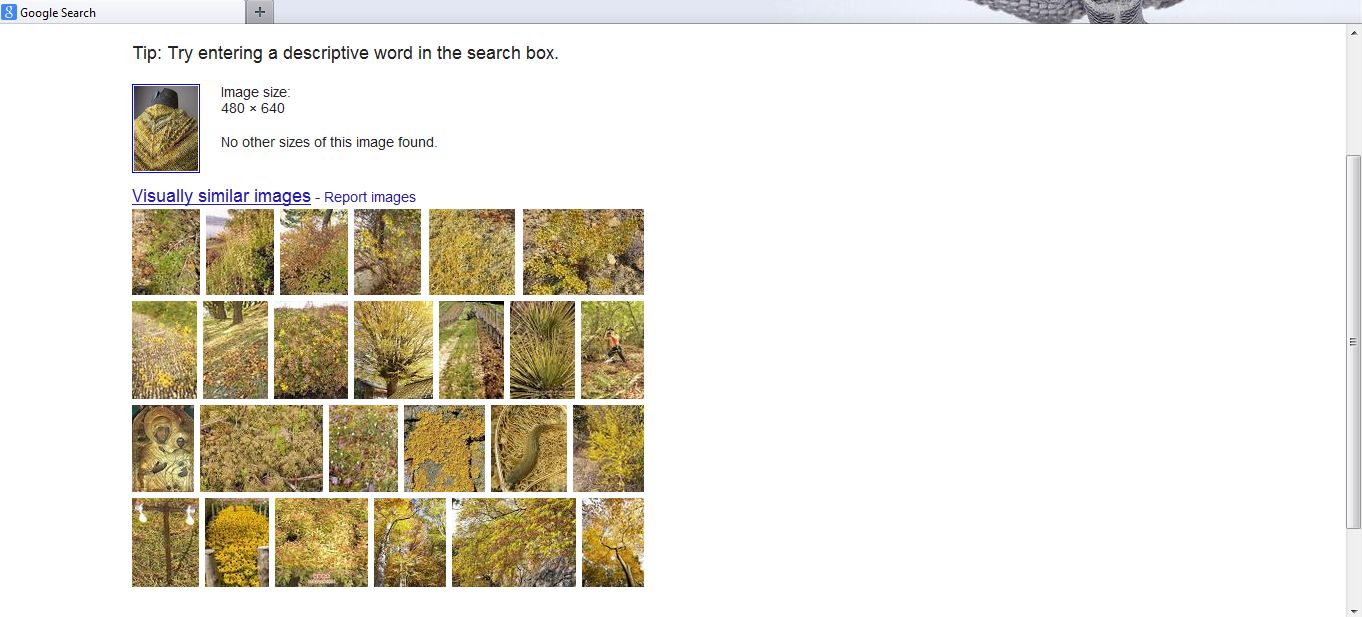
Task: Open Visually similar images link
Action: [x=221, y=196]
